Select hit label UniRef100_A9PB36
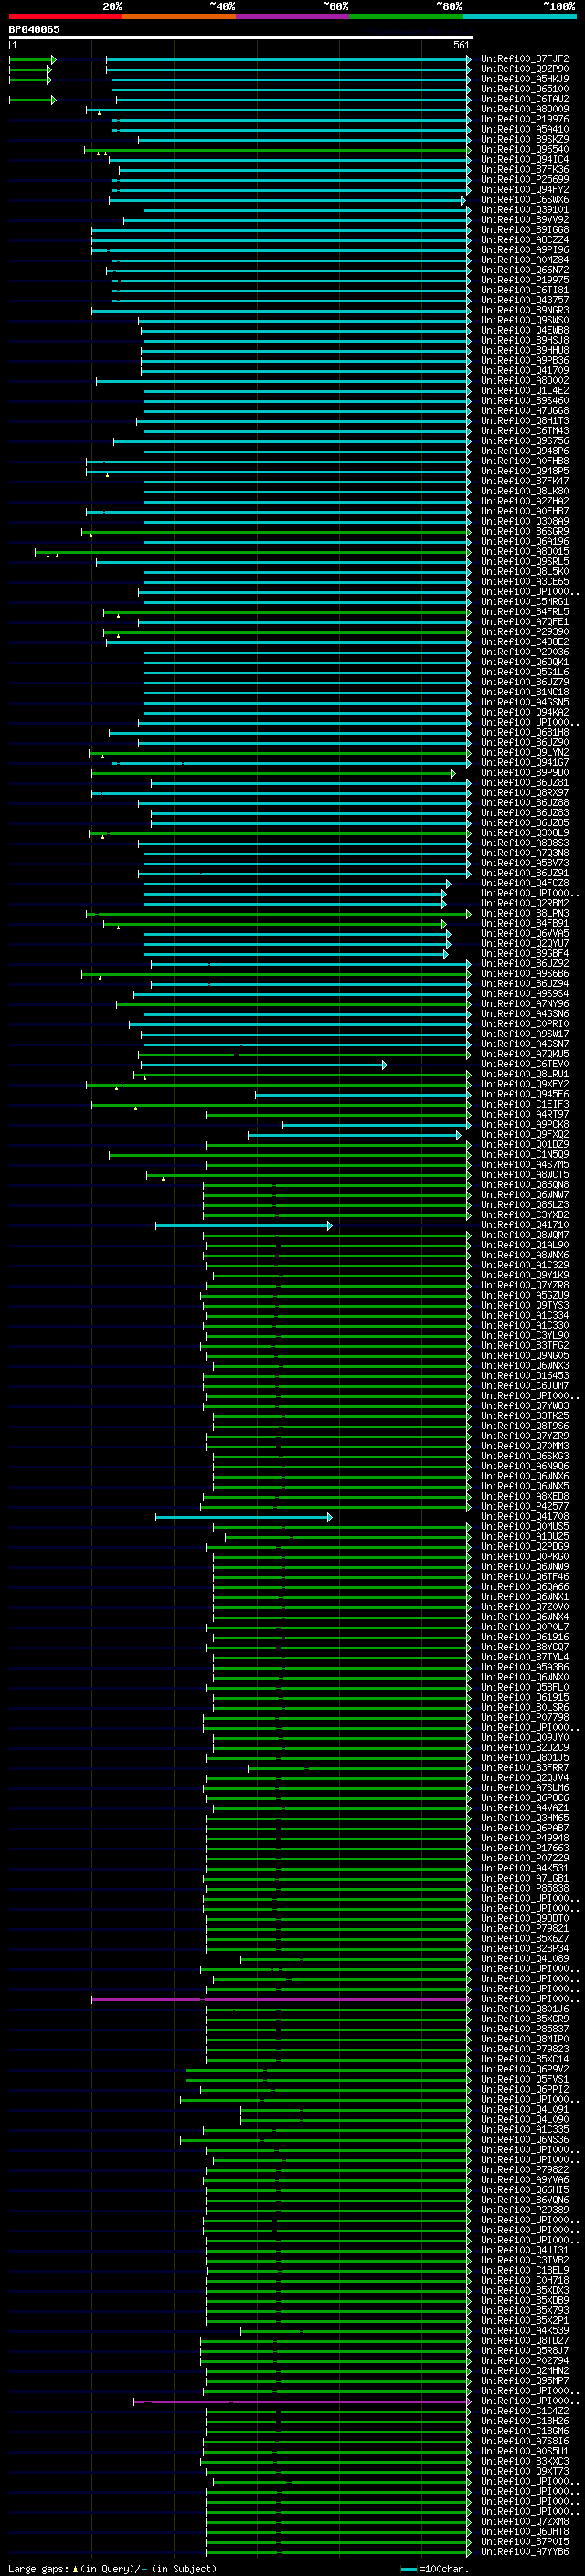585x2576 pixels. [524, 361]
